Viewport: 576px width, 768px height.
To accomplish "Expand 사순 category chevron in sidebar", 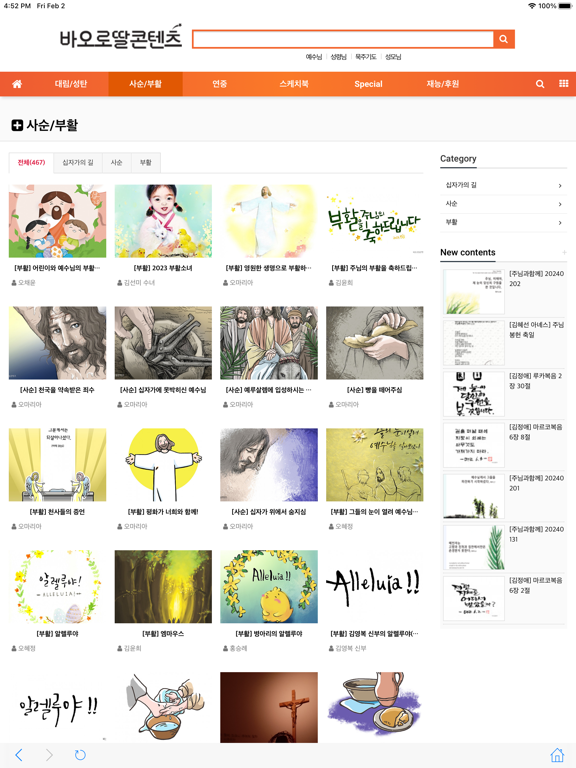I will tap(560, 204).
